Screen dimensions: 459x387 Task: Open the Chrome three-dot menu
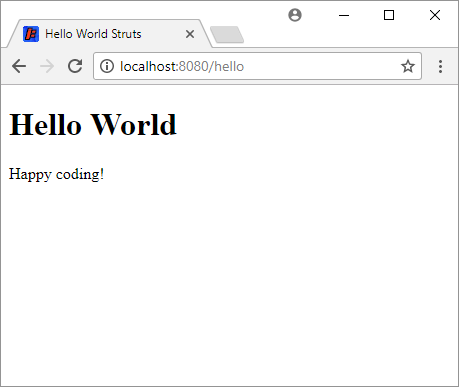(440, 66)
